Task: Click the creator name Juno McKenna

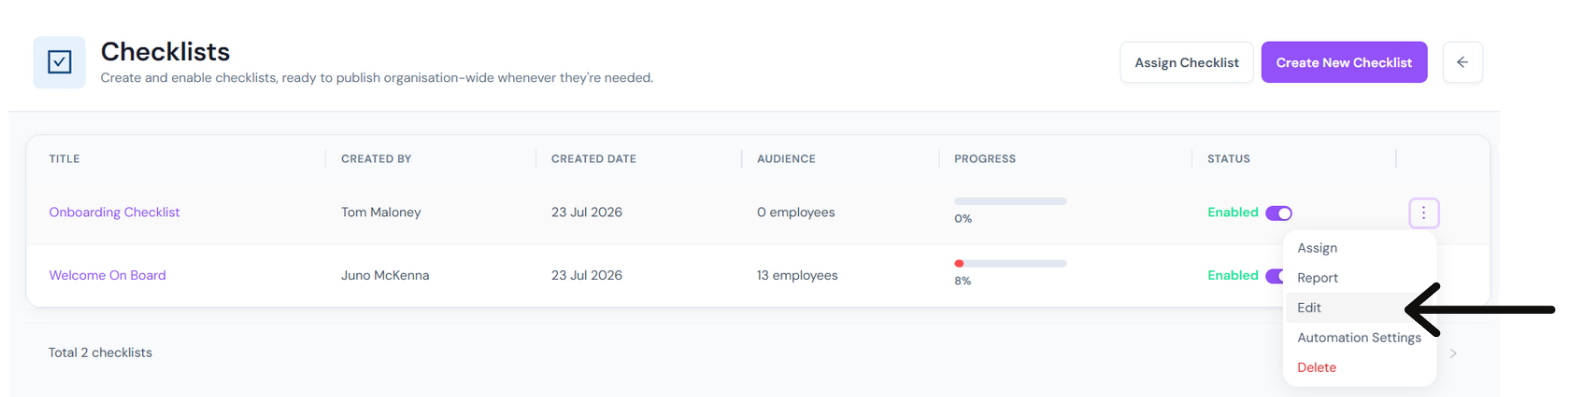Action: tap(385, 275)
